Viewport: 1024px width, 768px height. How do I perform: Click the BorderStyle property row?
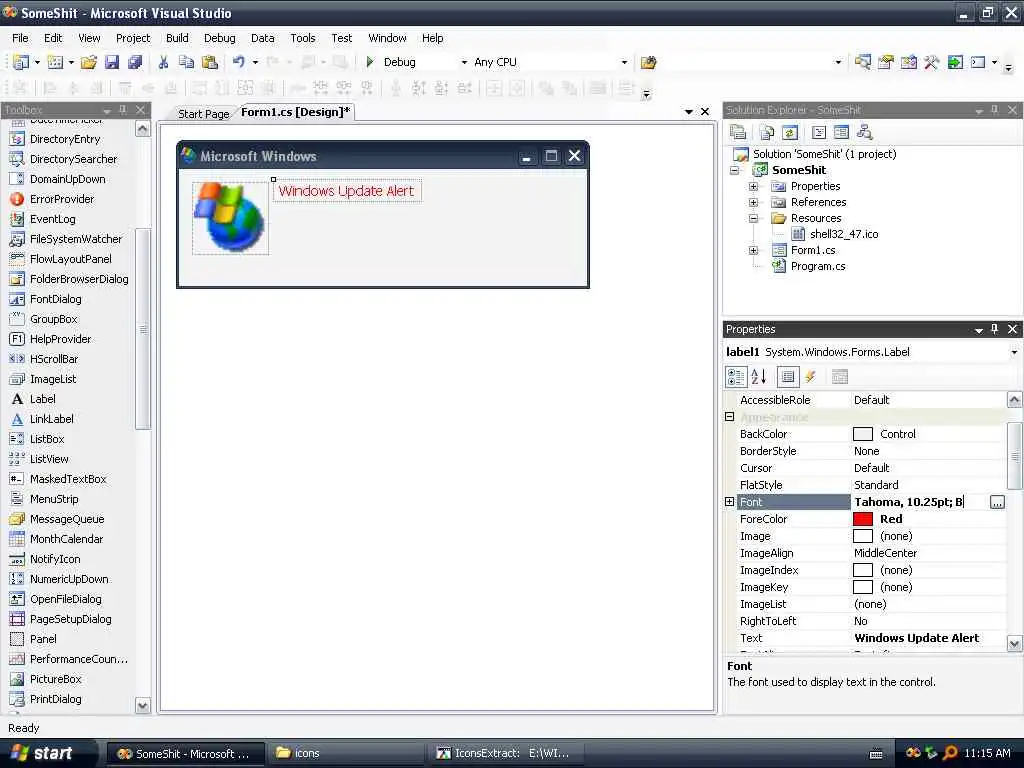coord(872,451)
